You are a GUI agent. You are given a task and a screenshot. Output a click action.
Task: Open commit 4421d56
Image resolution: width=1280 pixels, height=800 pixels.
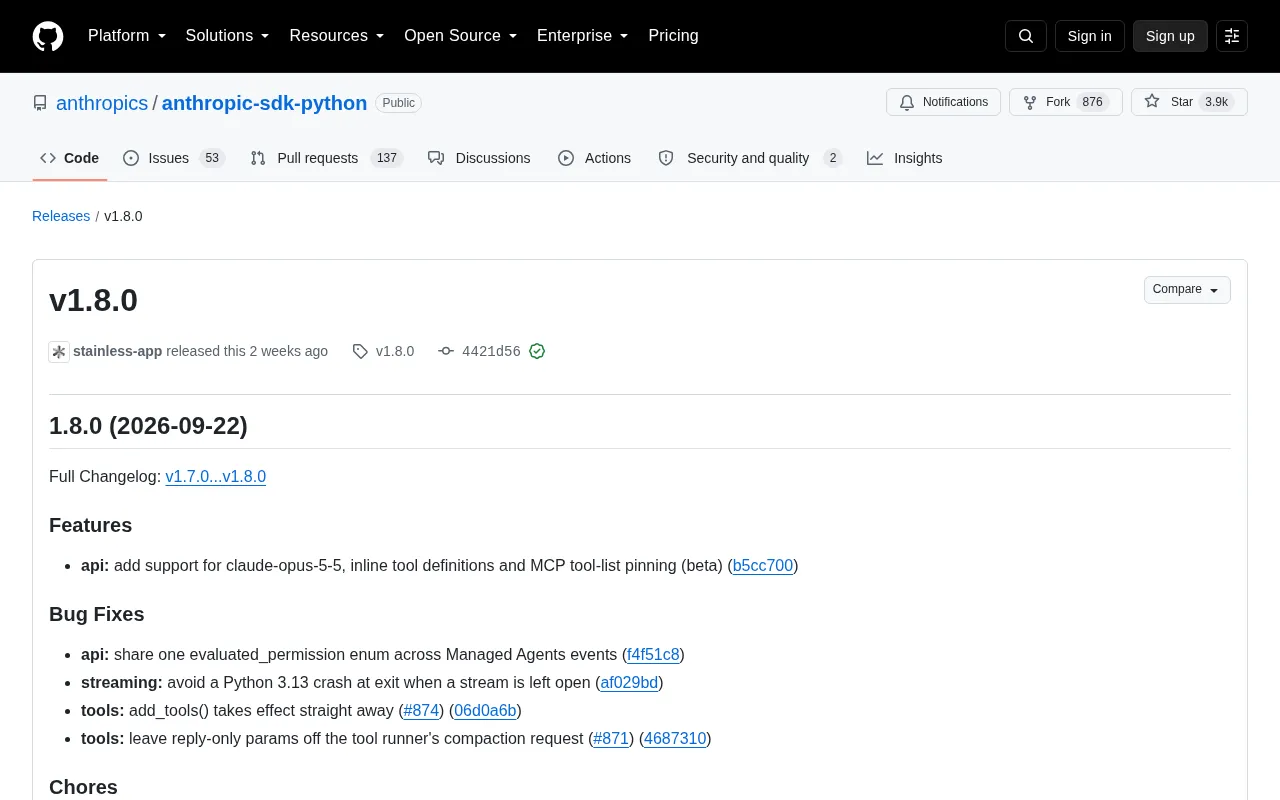pos(491,352)
